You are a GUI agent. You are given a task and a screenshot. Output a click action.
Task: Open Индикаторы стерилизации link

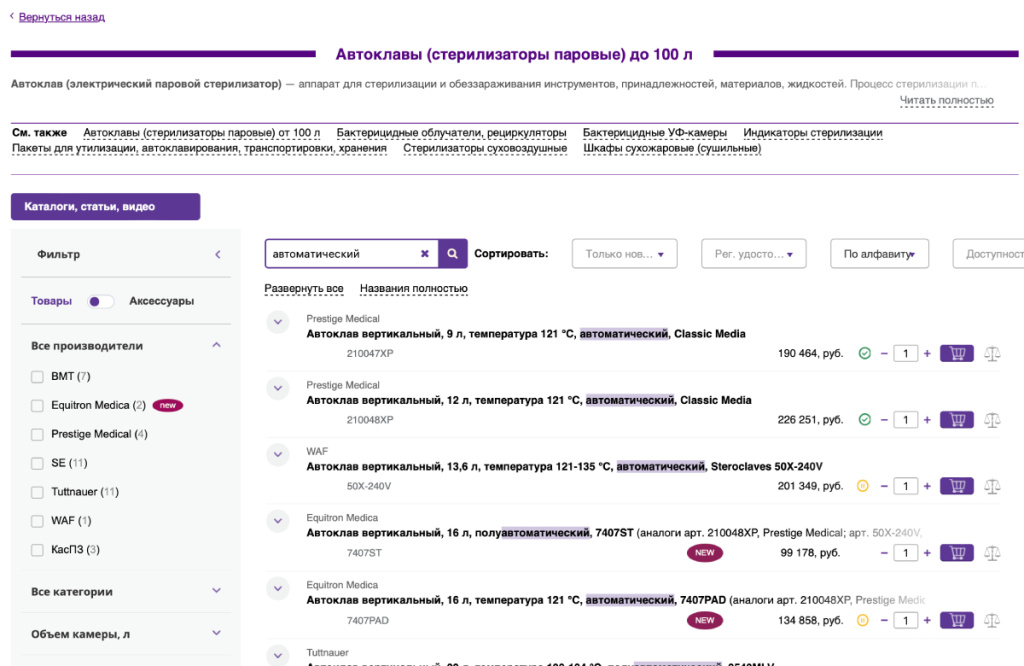812,133
